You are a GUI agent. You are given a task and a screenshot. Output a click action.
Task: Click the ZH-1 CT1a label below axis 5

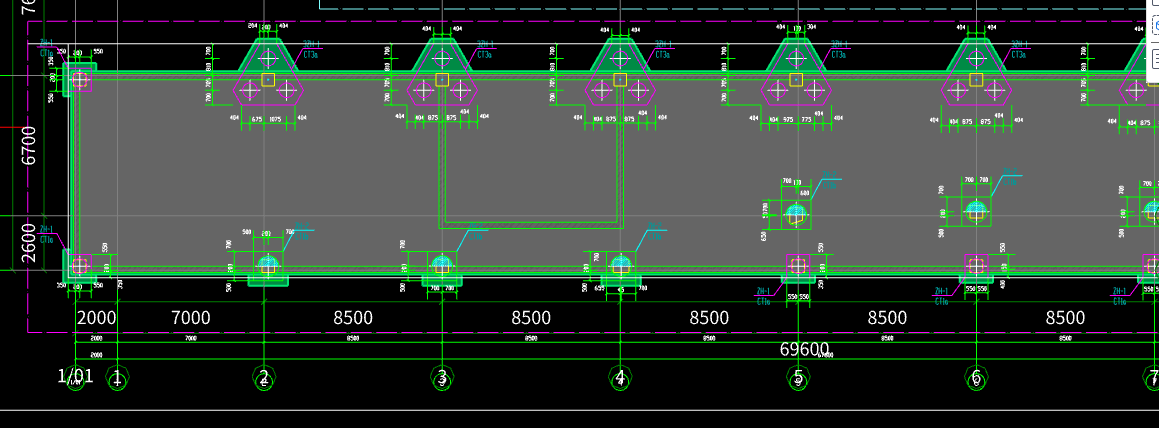(x=764, y=296)
